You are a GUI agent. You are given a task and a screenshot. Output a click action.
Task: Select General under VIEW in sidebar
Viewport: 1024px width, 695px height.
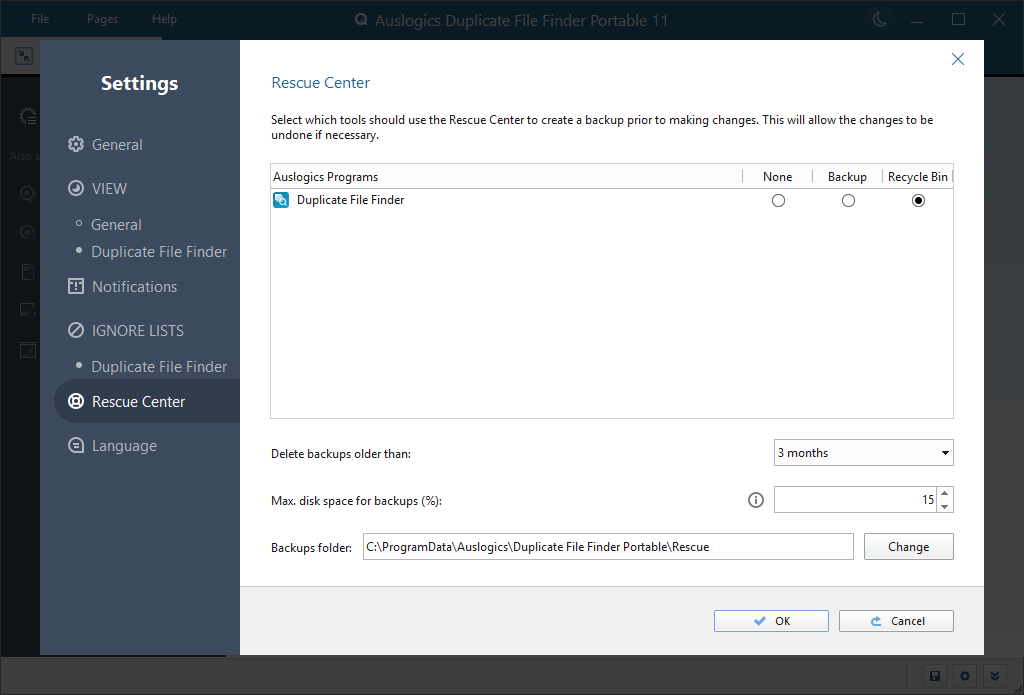pos(116,225)
